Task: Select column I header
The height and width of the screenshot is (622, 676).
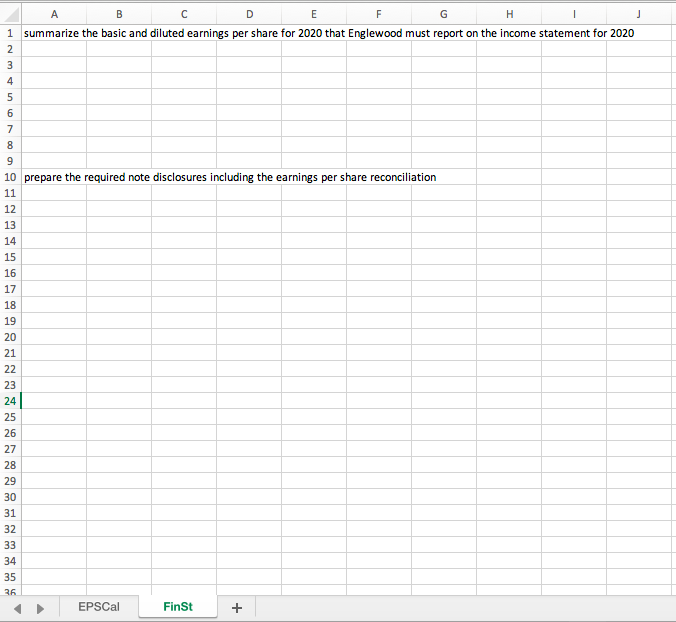Action: (x=574, y=14)
